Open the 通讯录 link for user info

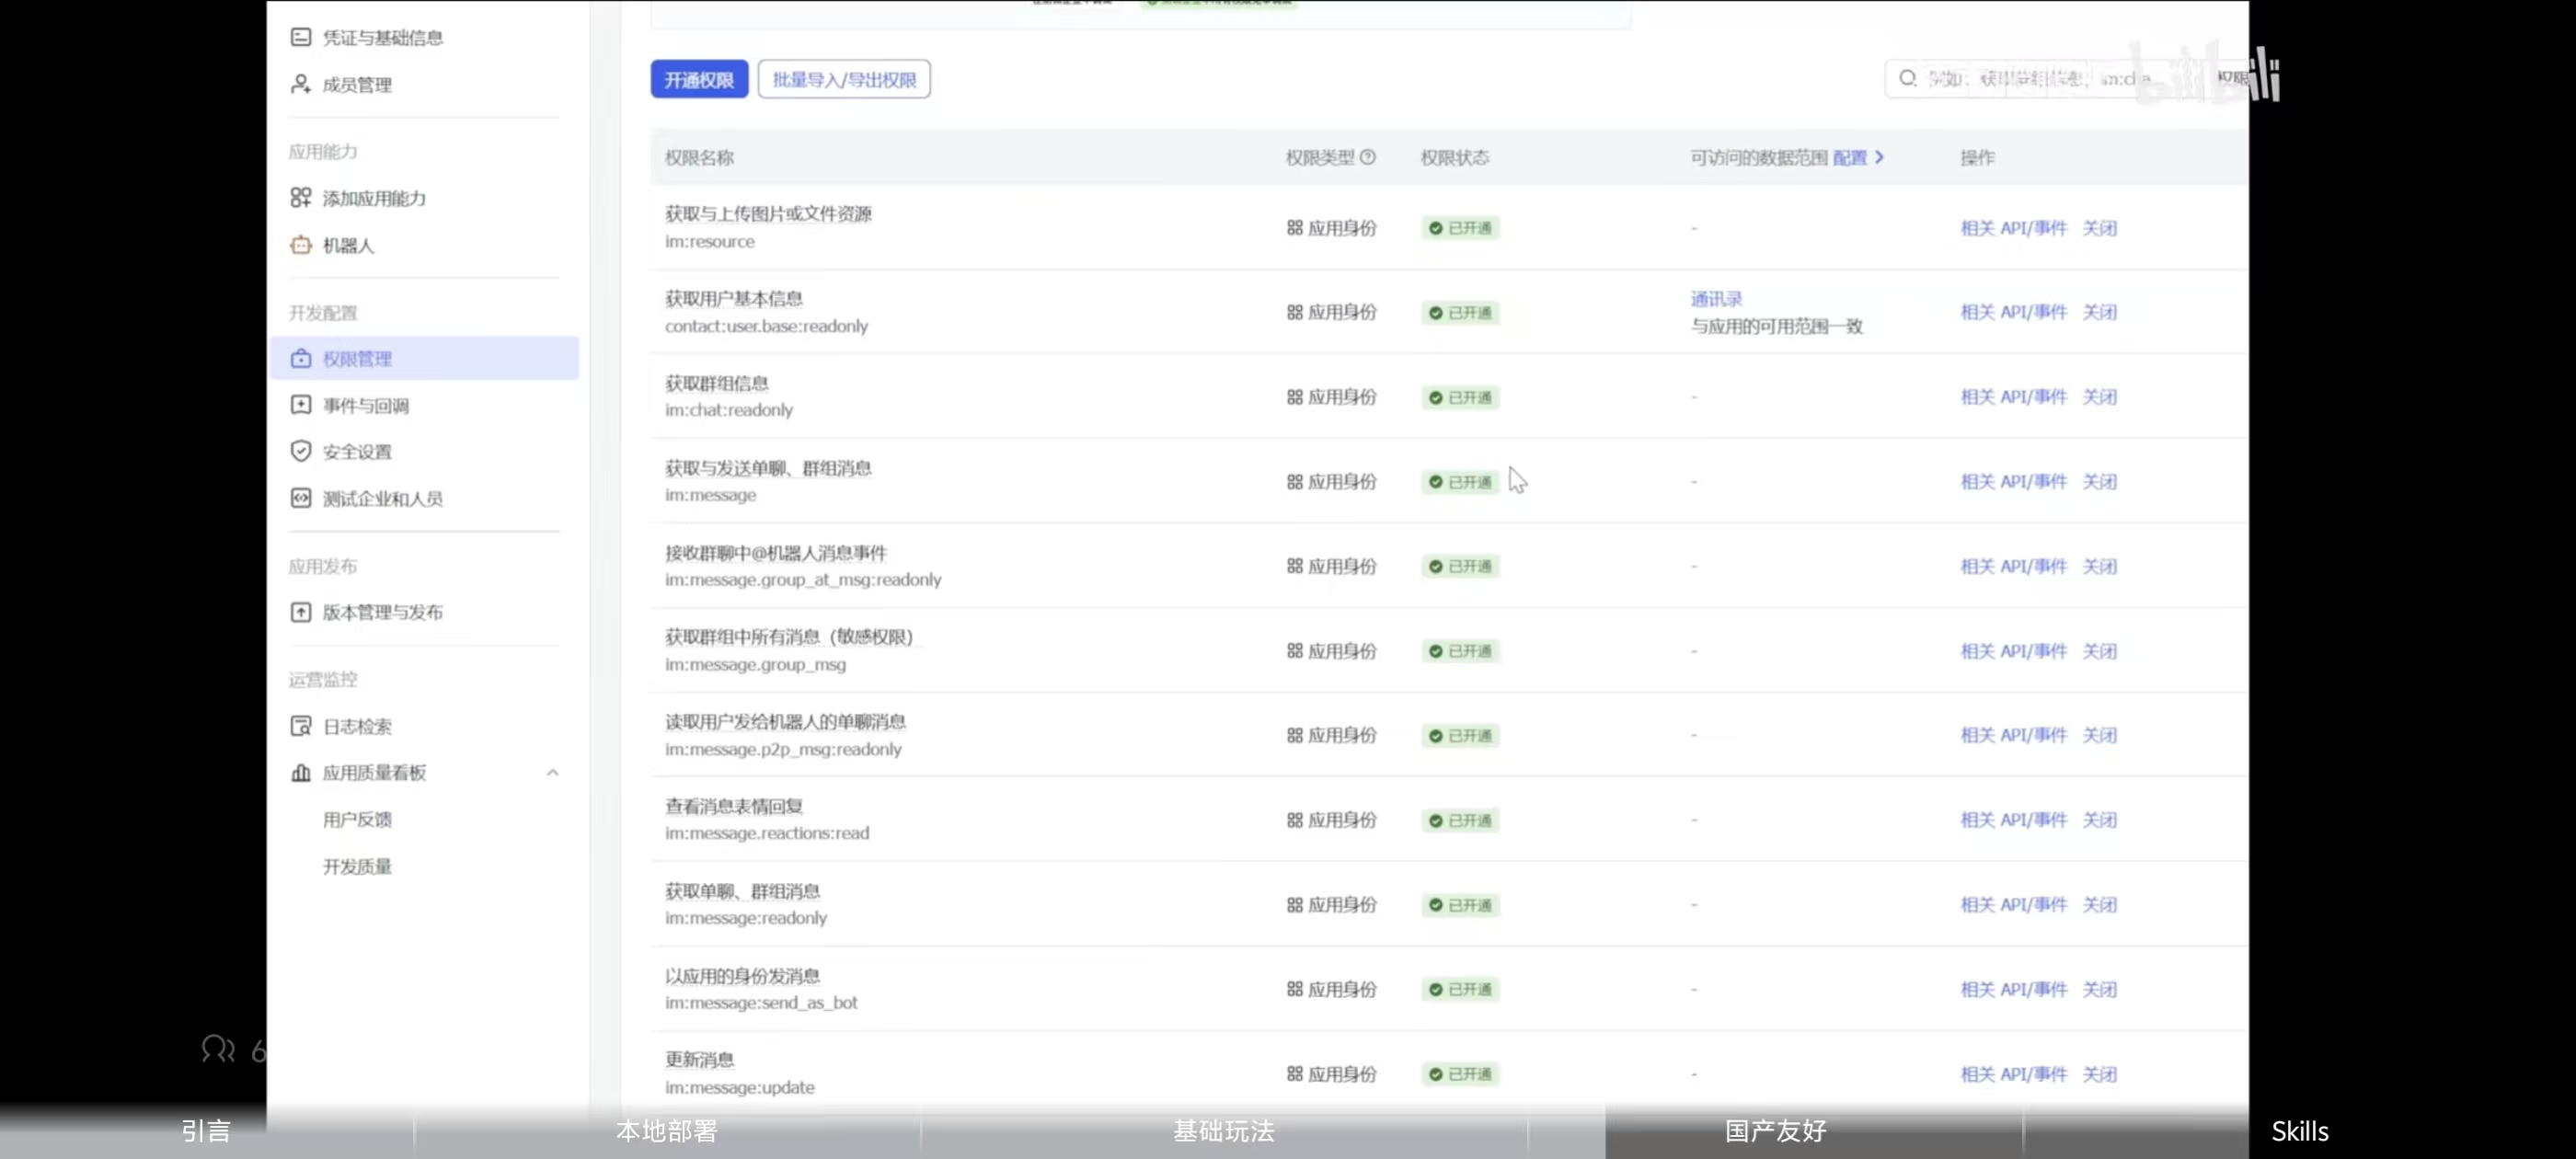1716,298
